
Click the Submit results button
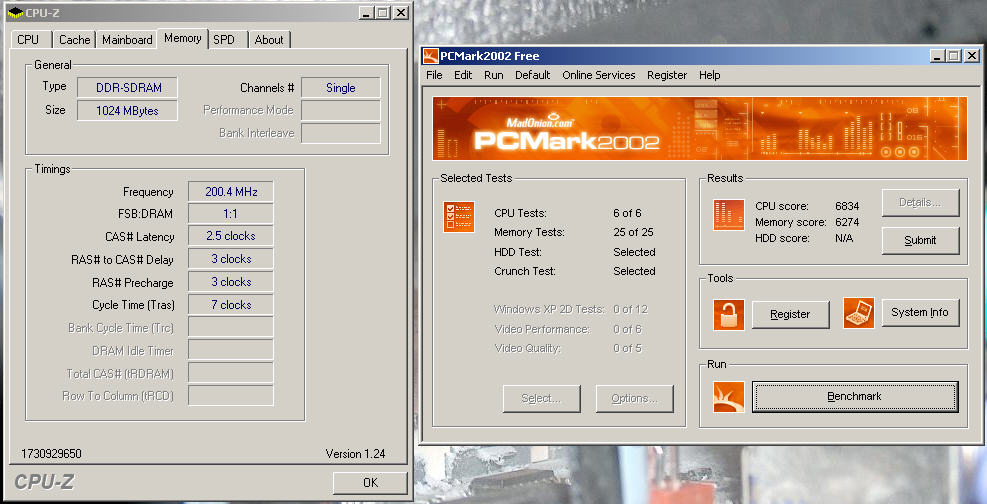coord(920,240)
